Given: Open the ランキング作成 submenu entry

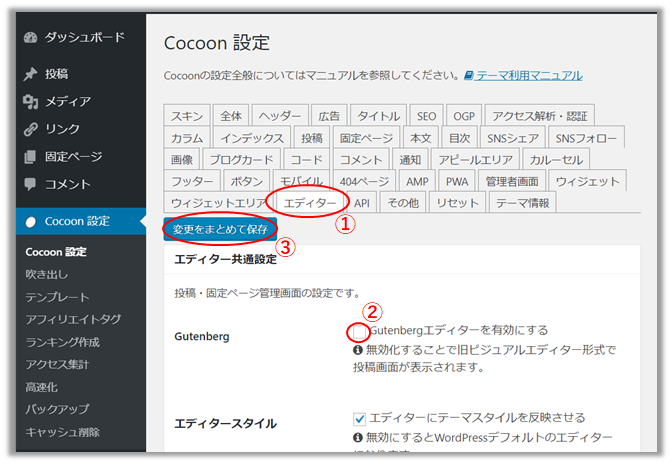Looking at the screenshot, I should (x=62, y=342).
